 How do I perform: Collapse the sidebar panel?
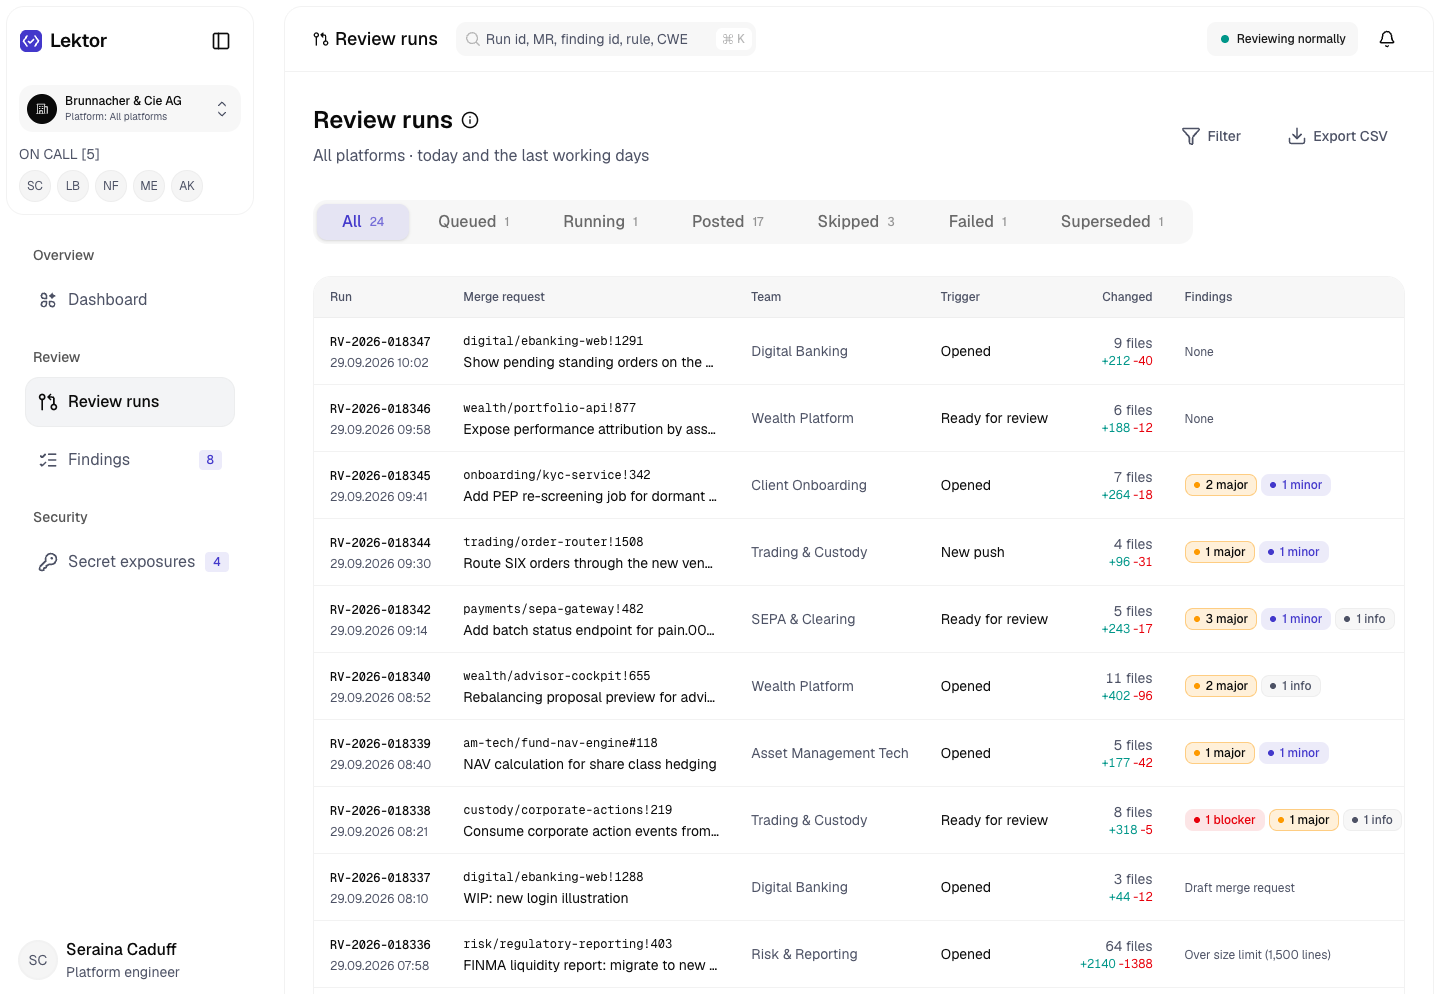(221, 41)
